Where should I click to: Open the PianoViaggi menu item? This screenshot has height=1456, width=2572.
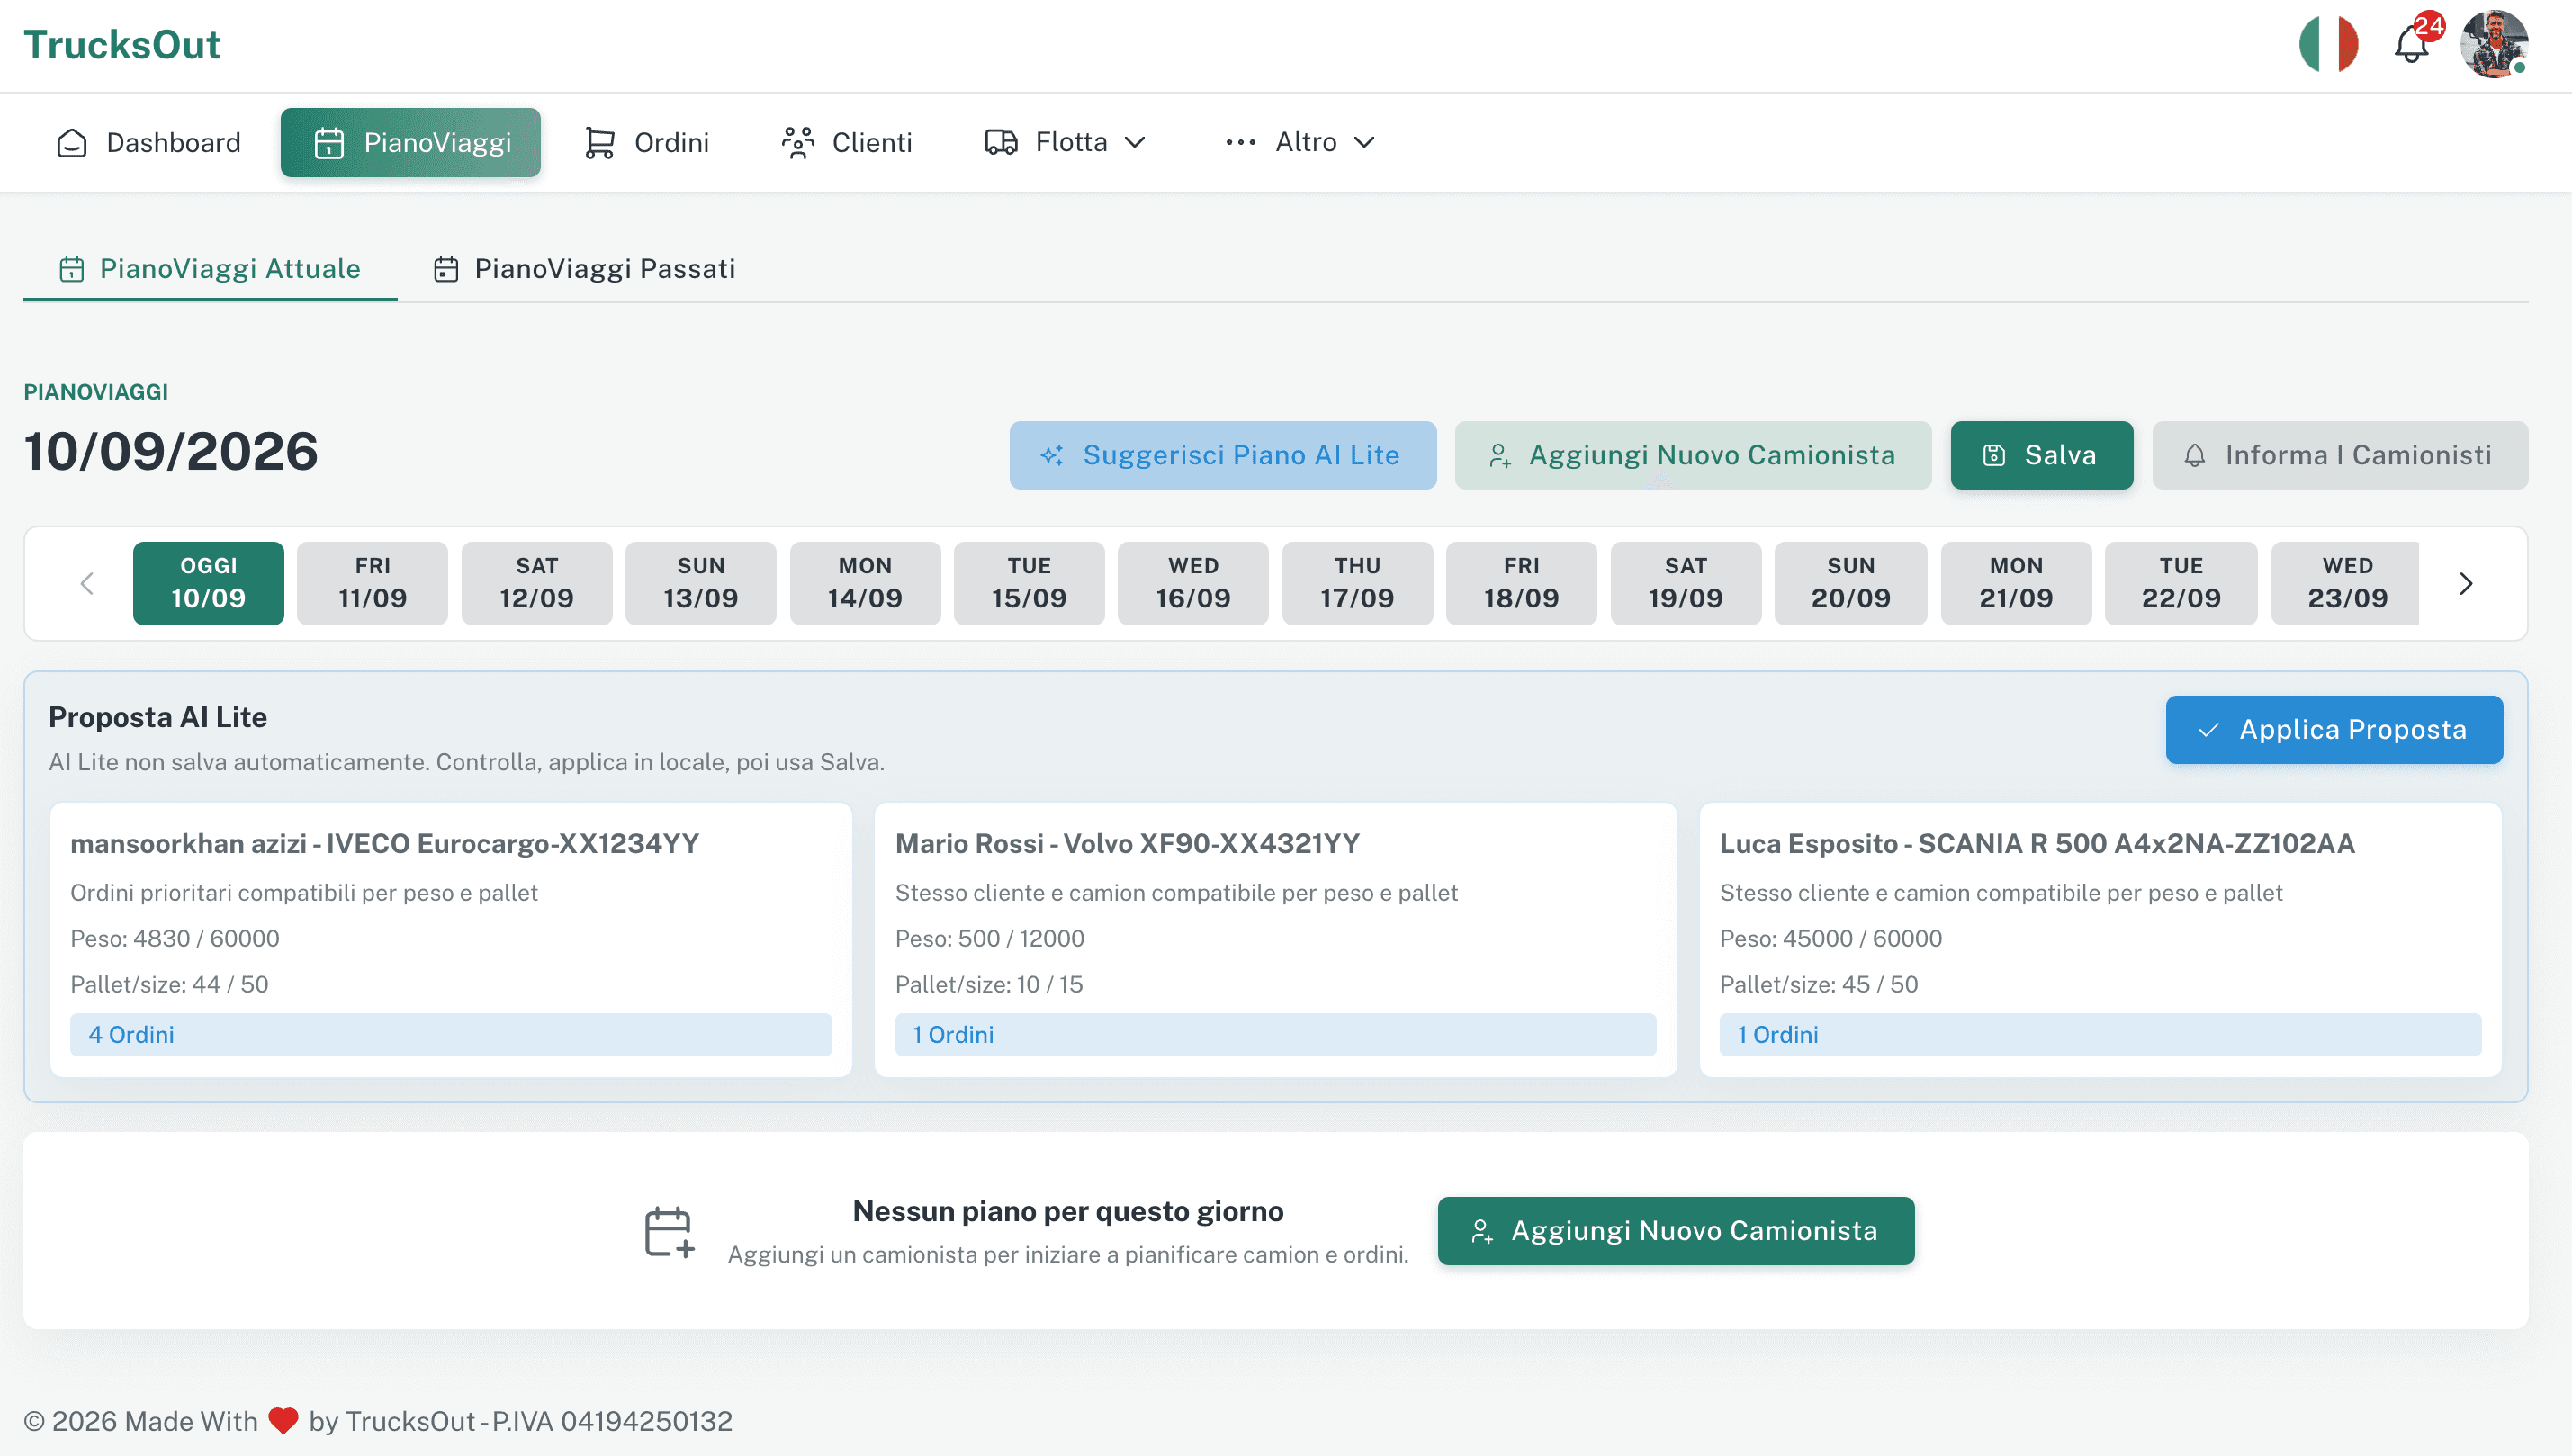410,142
